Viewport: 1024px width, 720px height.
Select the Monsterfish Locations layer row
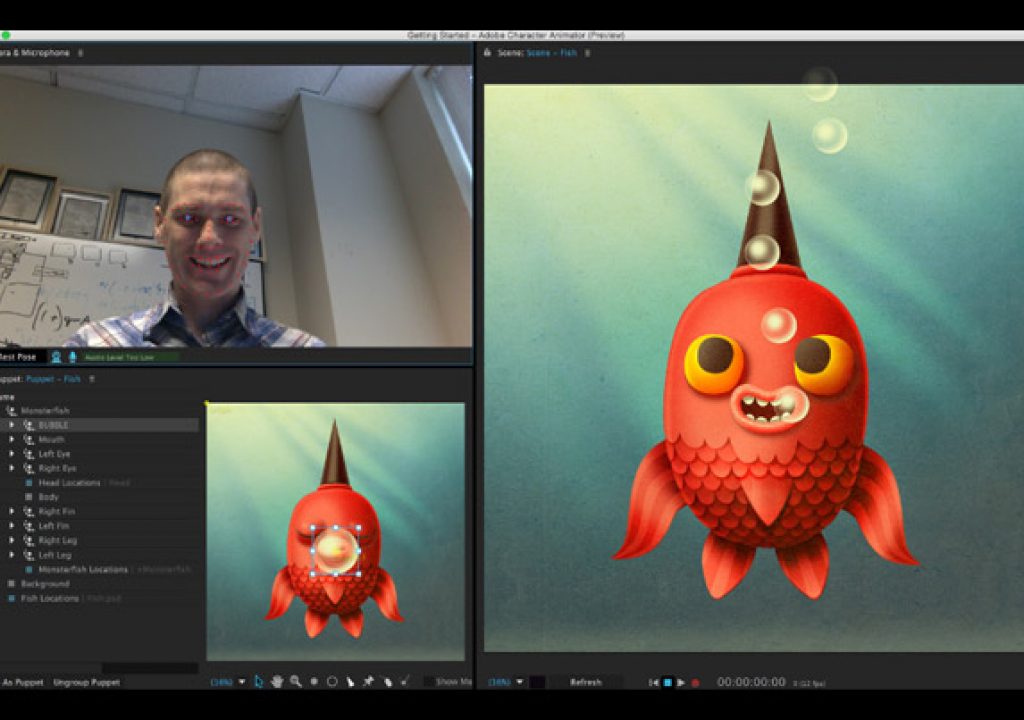pos(99,569)
